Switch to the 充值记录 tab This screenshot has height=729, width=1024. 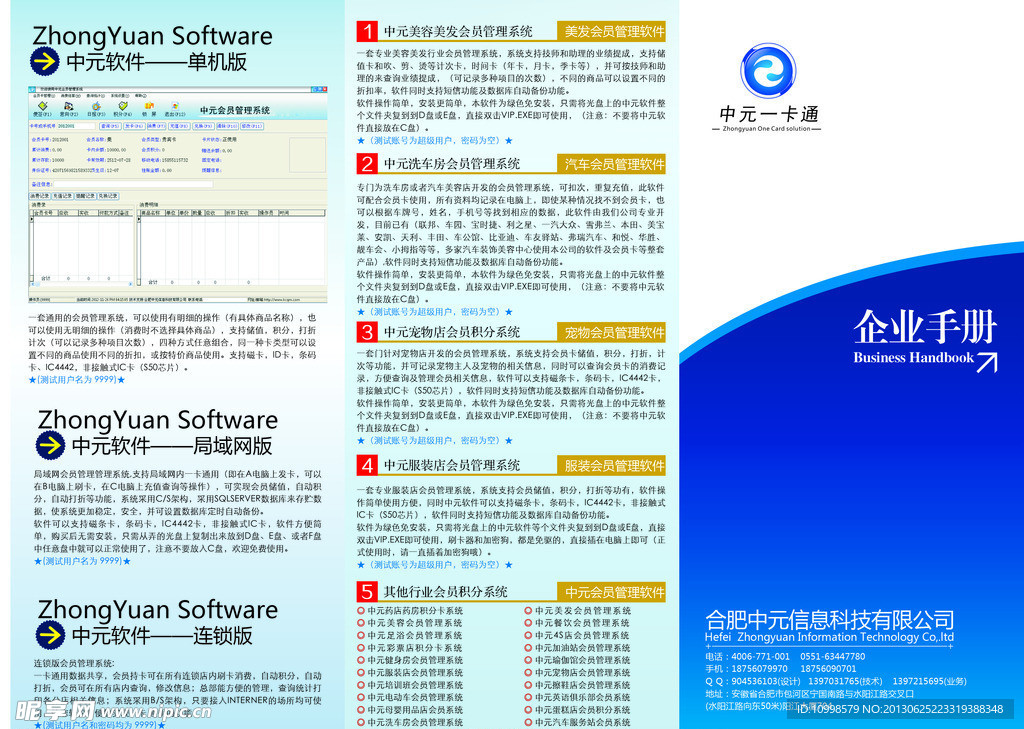point(64,196)
